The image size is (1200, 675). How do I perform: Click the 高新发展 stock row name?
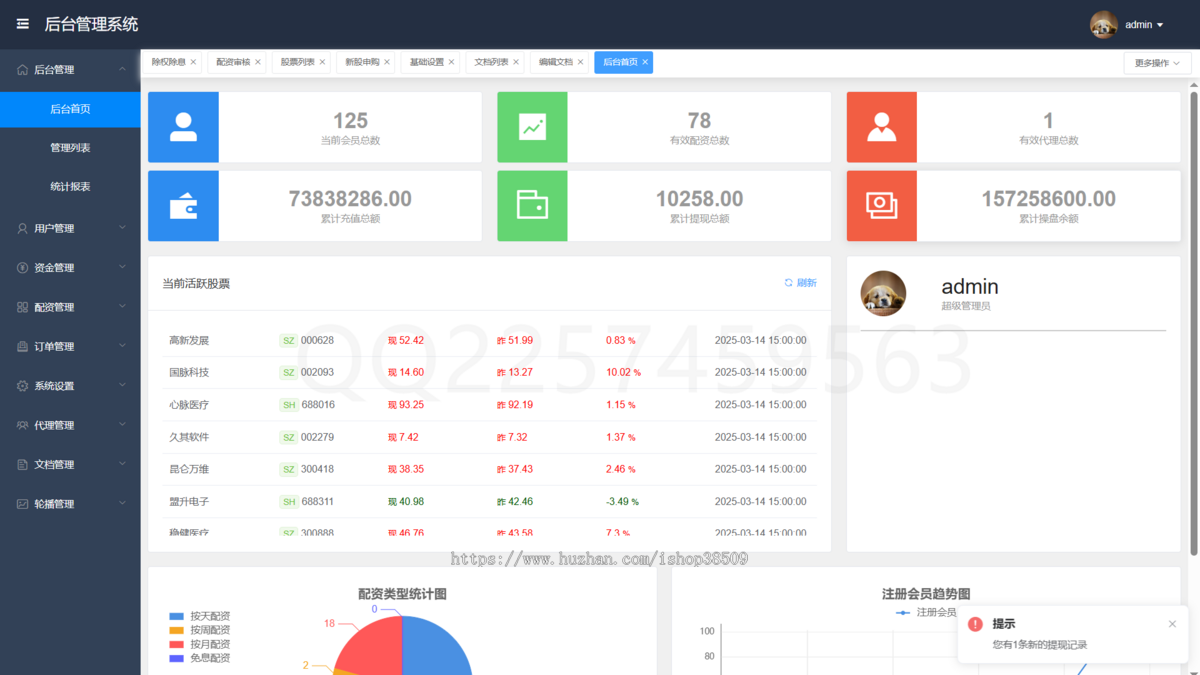(189, 340)
